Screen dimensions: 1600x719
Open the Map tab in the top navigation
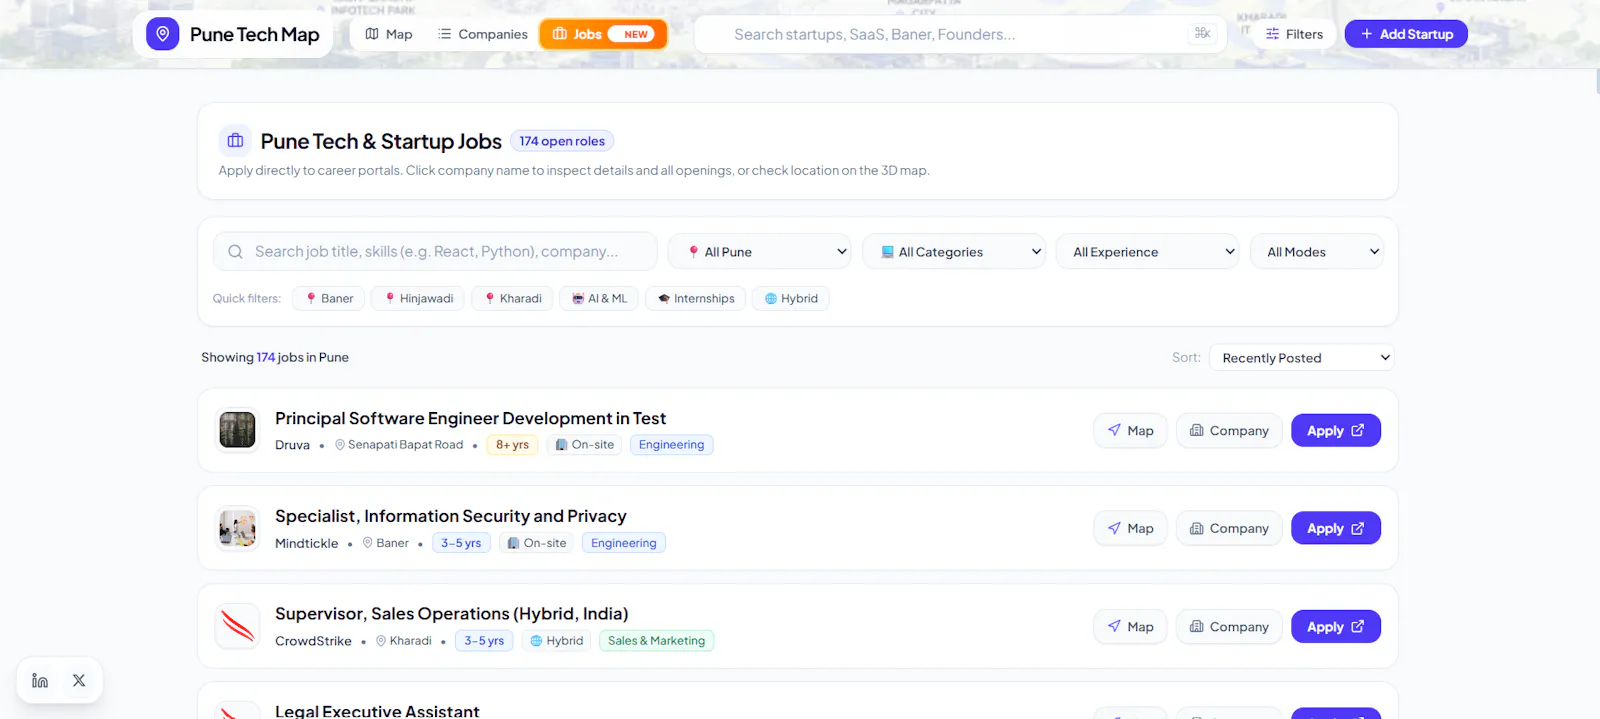click(389, 34)
